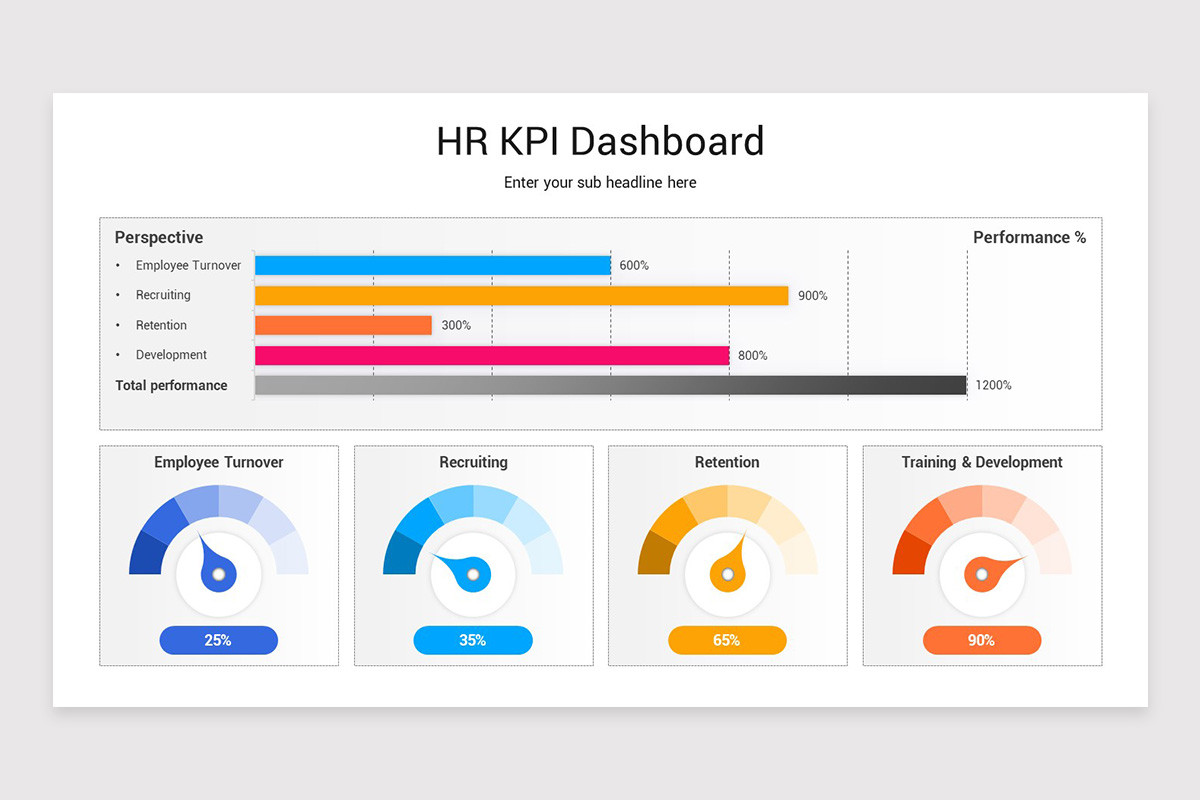Click the HR KPI Dashboard title
Screen dimensions: 1200x800
600,142
